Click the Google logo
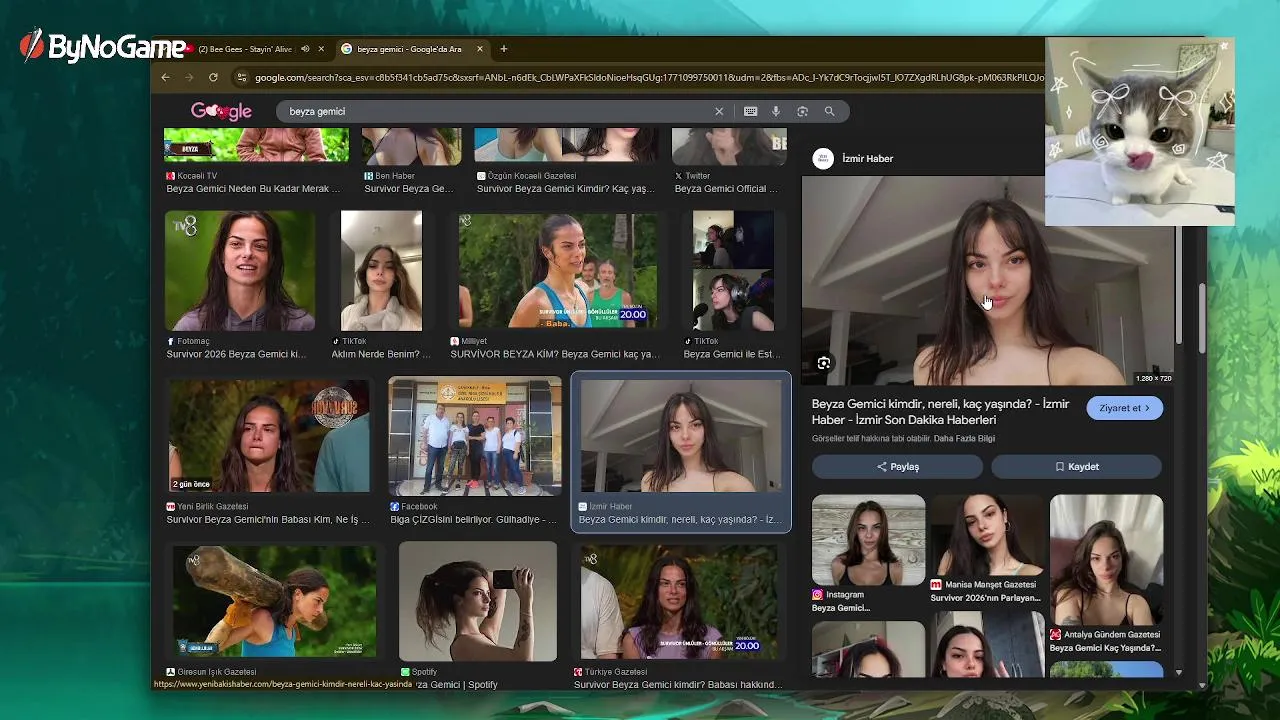1280x720 pixels. [x=221, y=111]
